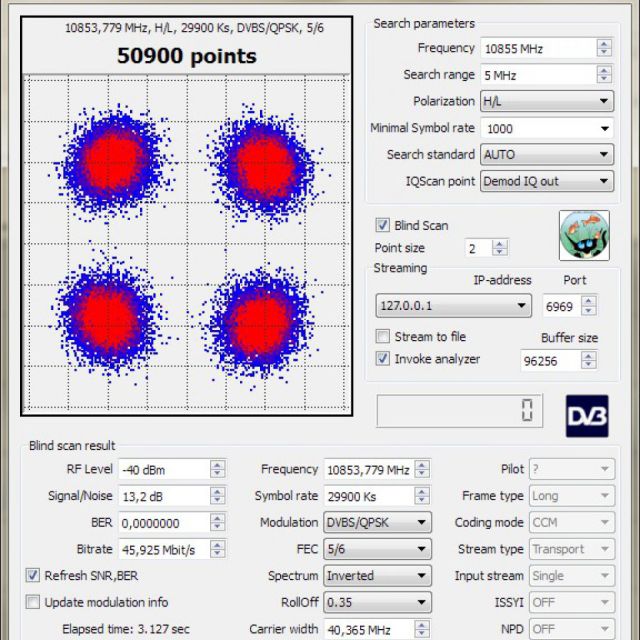Viewport: 640px width, 640px height.
Task: Click the result Frequency spinner arrows
Action: click(422, 469)
